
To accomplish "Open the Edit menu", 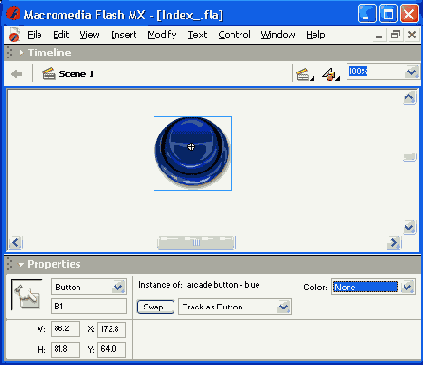I will tap(61, 35).
